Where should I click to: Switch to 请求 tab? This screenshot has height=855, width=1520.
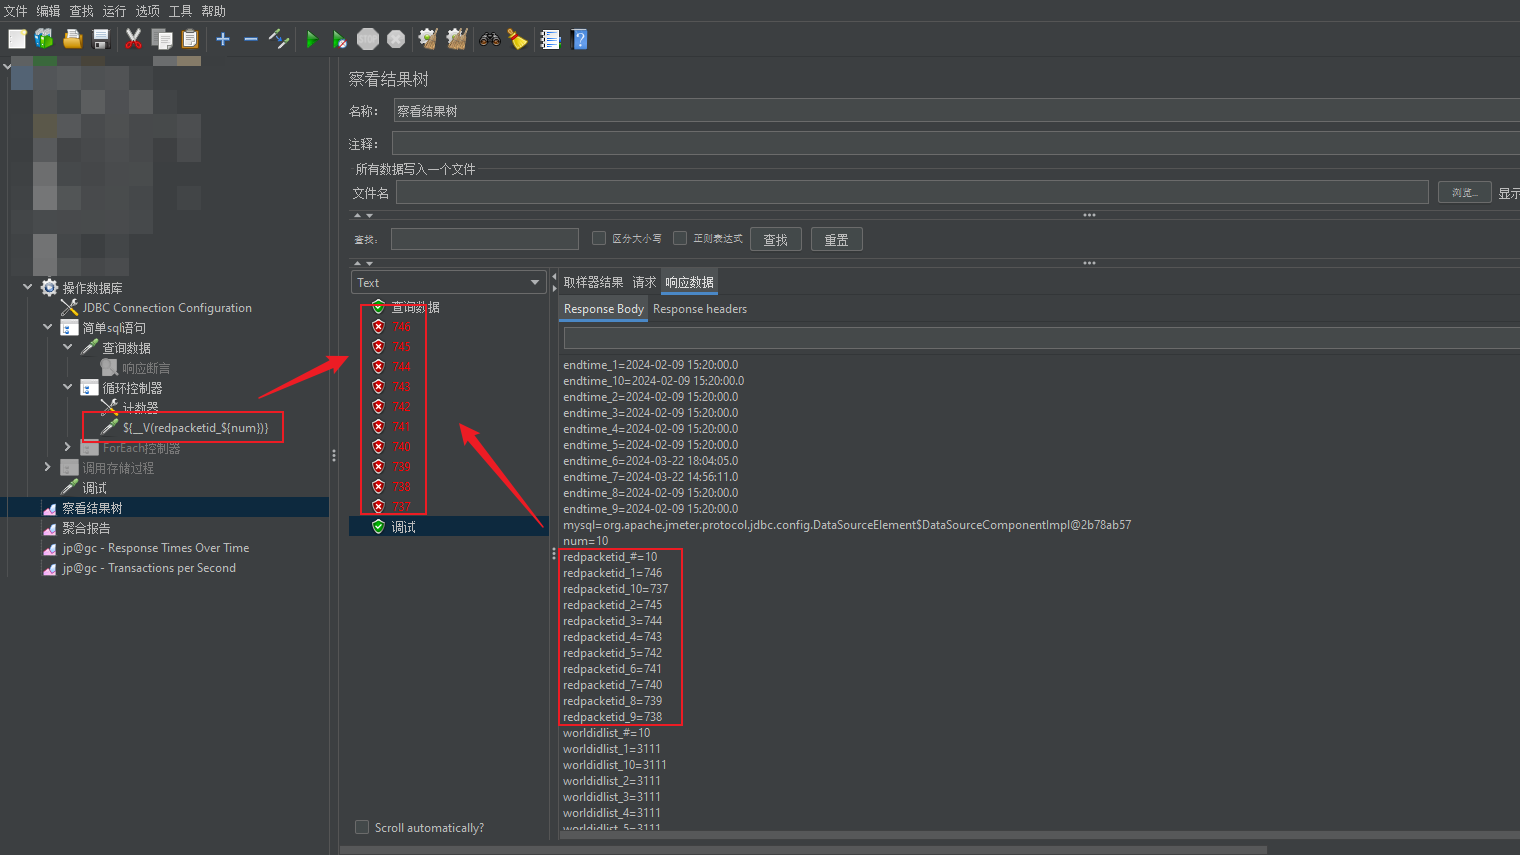(x=644, y=282)
